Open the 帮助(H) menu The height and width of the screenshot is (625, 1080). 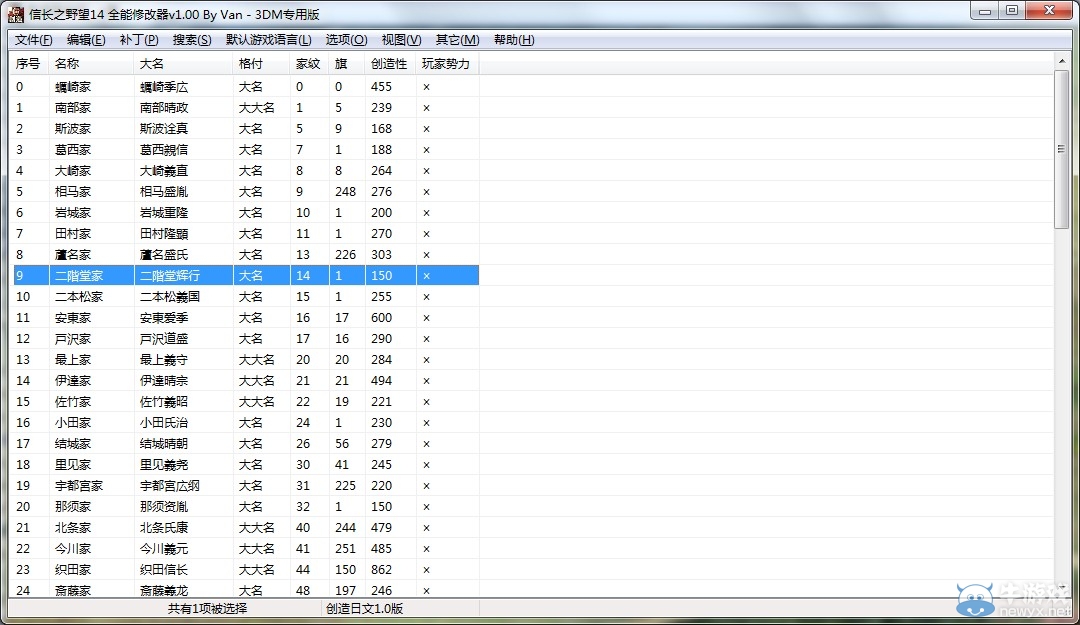click(x=514, y=40)
